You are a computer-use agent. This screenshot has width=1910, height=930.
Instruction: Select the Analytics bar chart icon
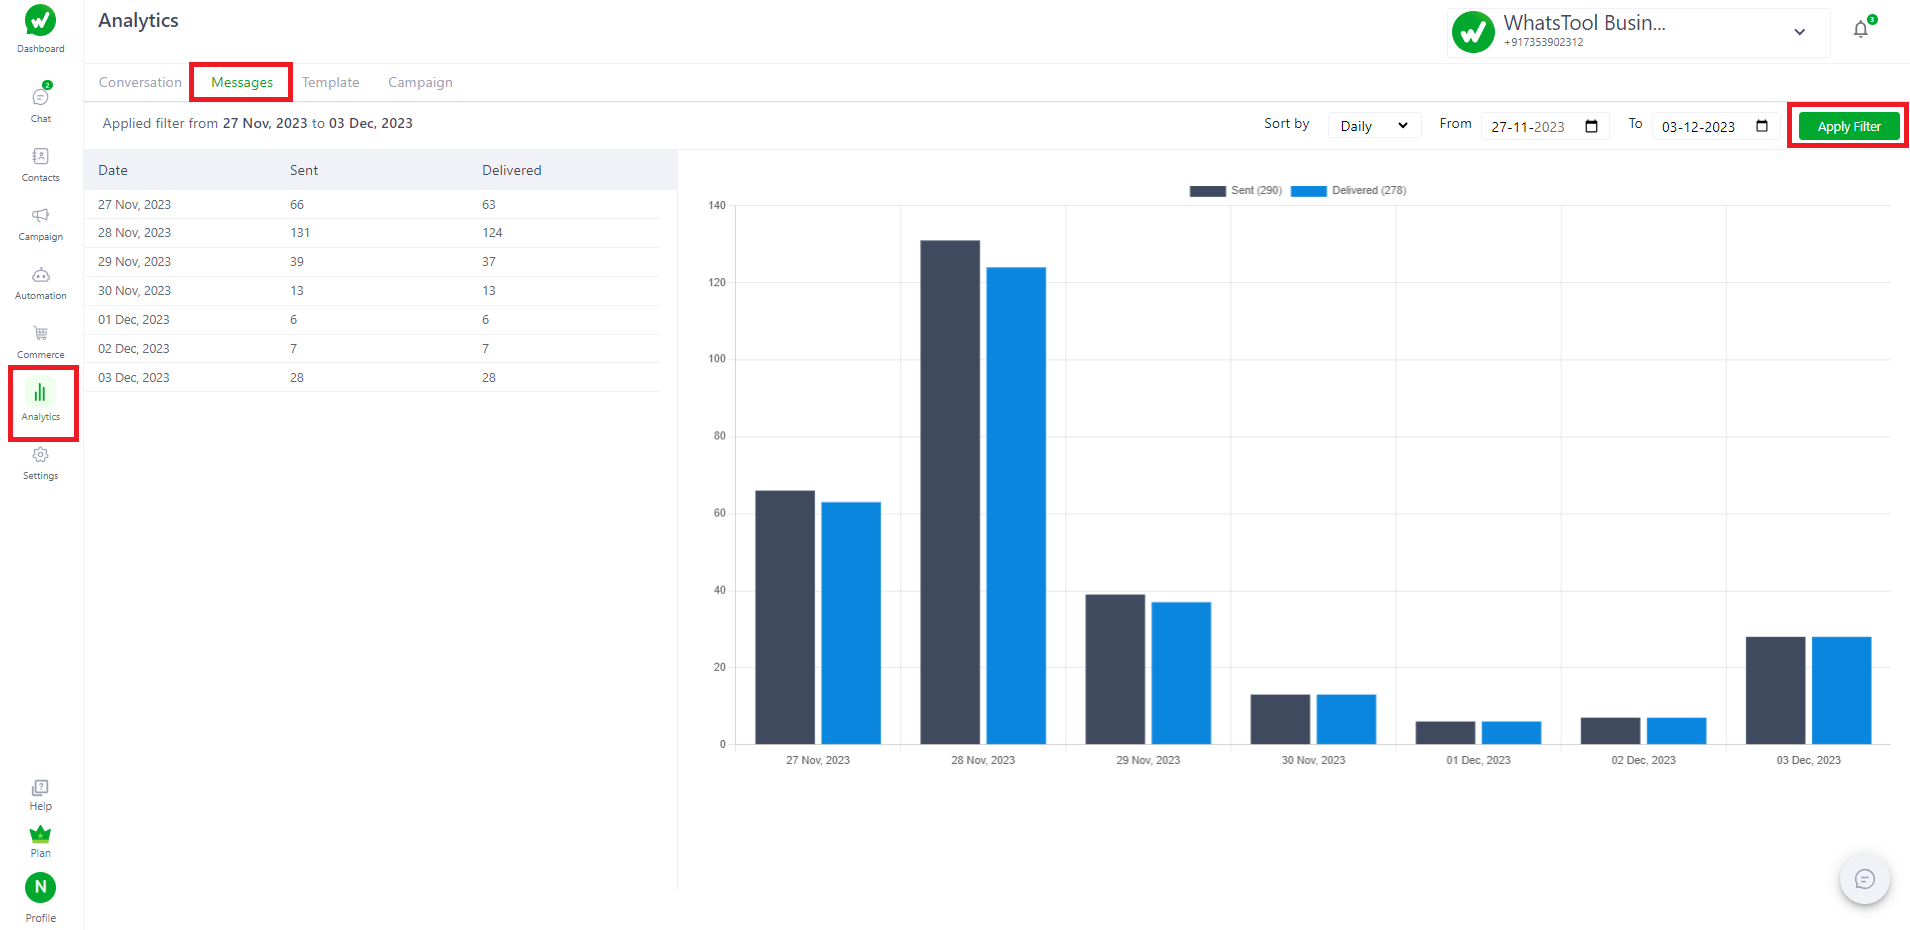coord(40,393)
